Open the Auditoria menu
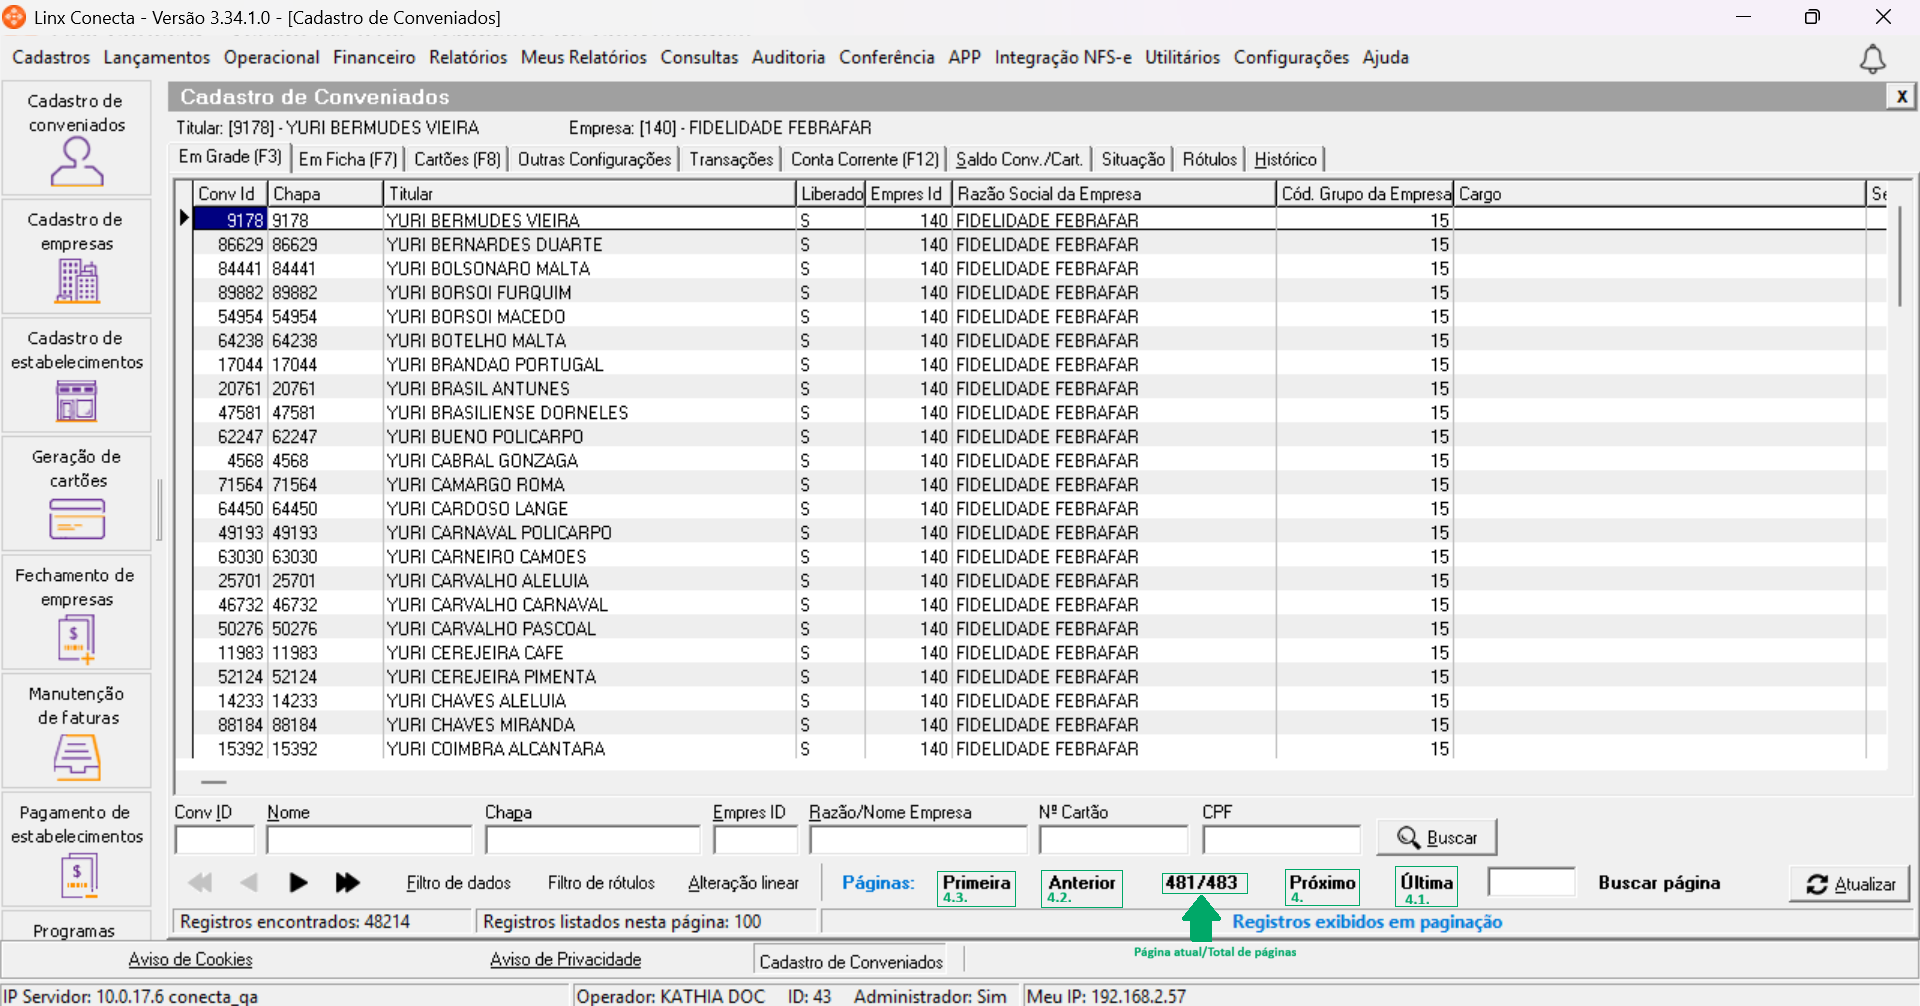Image resolution: width=1920 pixels, height=1006 pixels. [x=788, y=58]
